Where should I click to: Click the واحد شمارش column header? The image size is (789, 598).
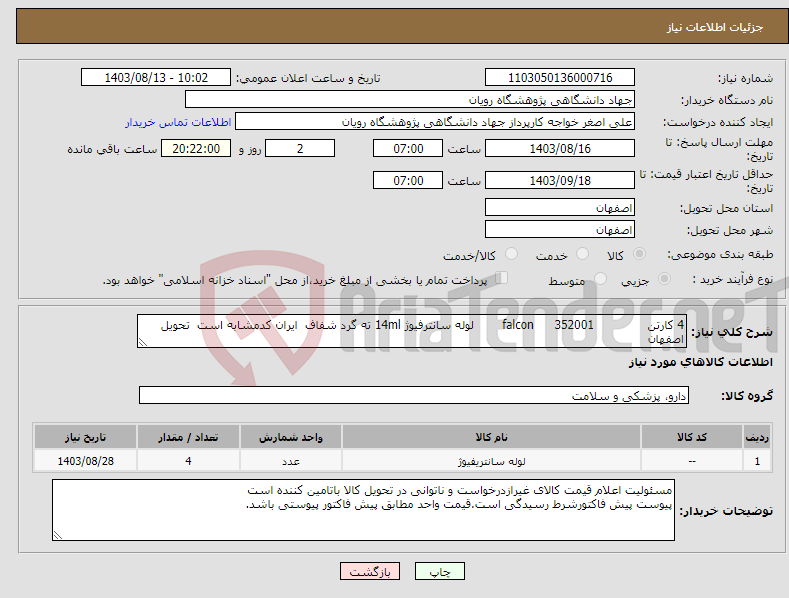pos(291,437)
